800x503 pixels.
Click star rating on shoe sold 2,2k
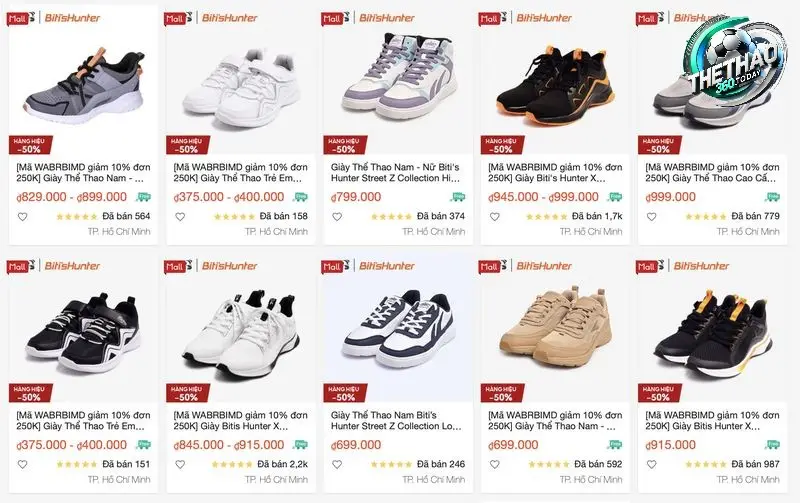[x=232, y=465]
